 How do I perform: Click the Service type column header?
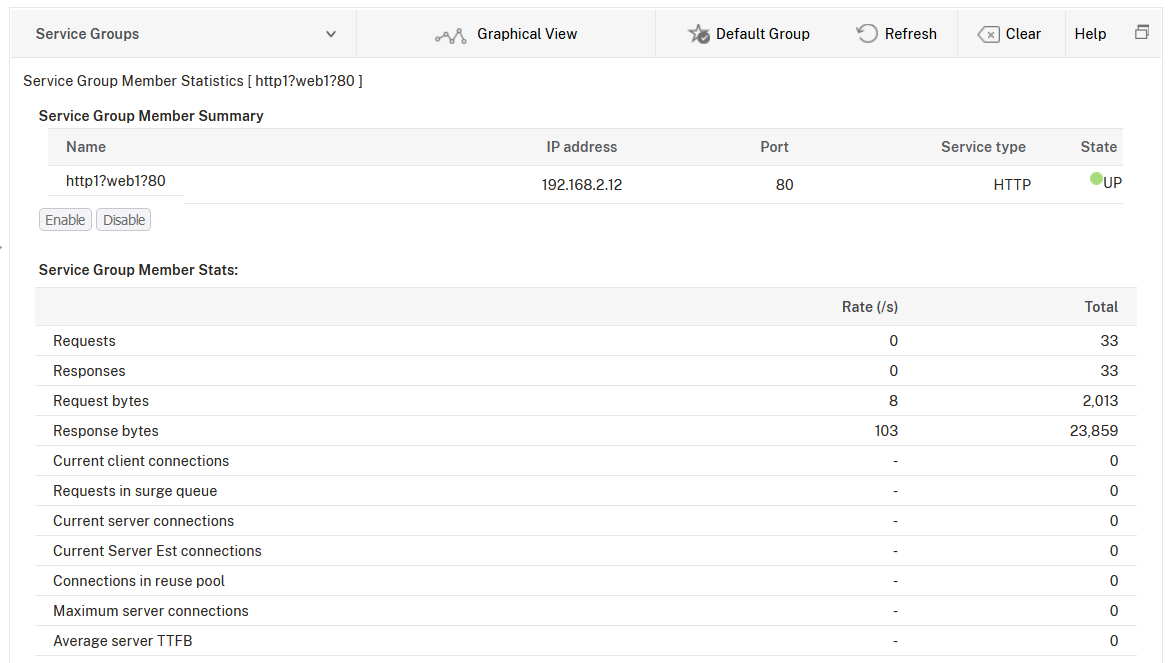click(x=982, y=147)
